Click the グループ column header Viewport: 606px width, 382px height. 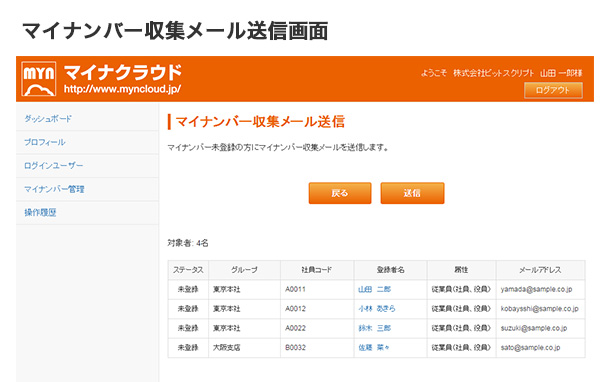pyautogui.click(x=244, y=270)
